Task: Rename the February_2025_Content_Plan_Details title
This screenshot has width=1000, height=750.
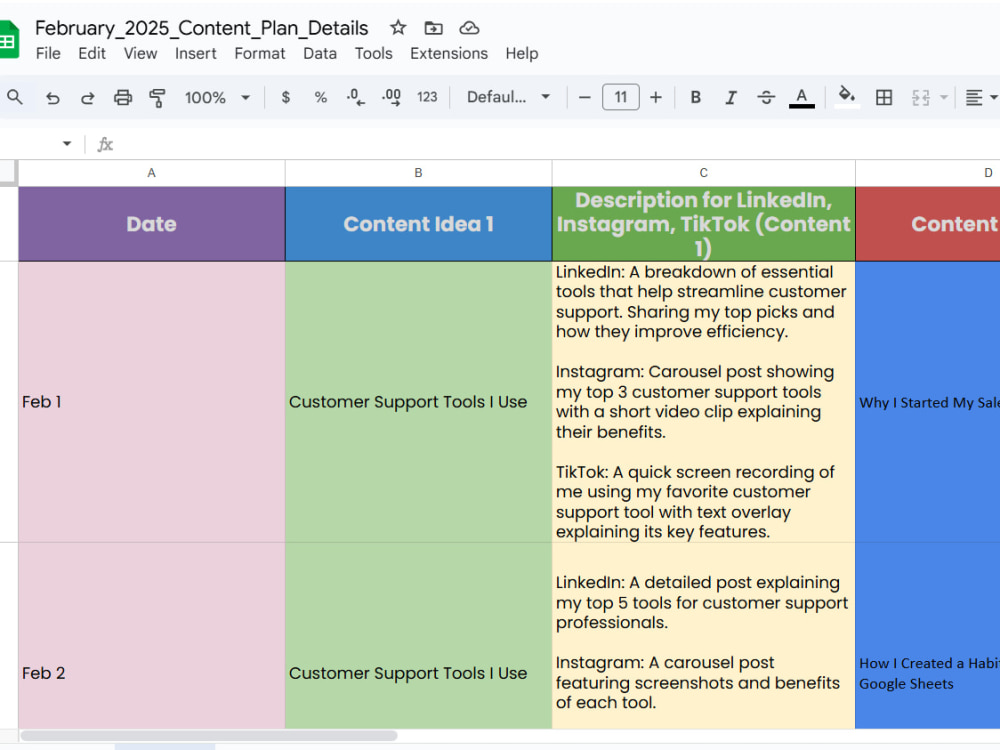Action: [x=202, y=28]
